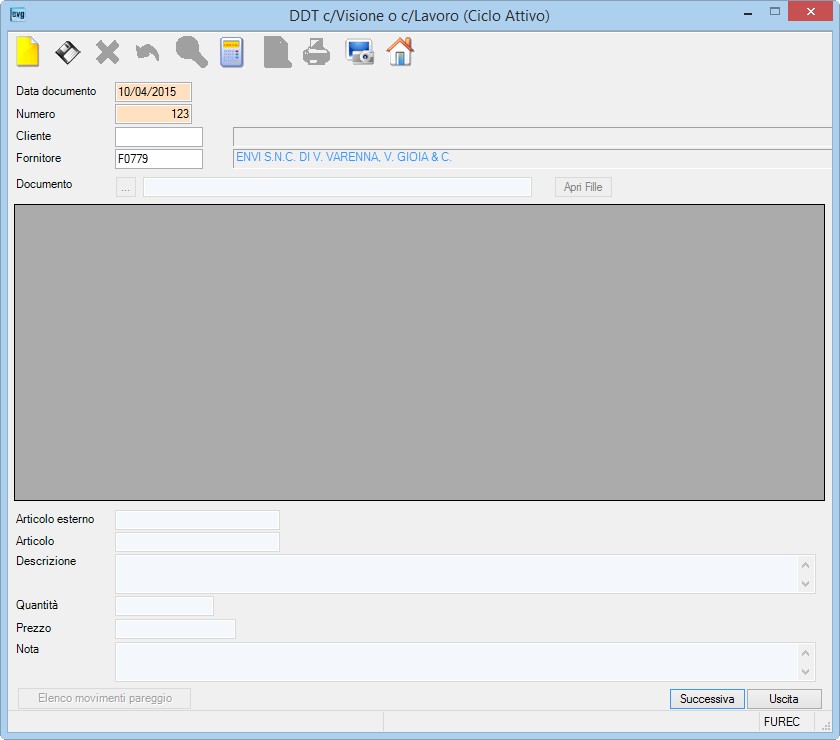
Task: Print using the printer icon
Action: [316, 52]
